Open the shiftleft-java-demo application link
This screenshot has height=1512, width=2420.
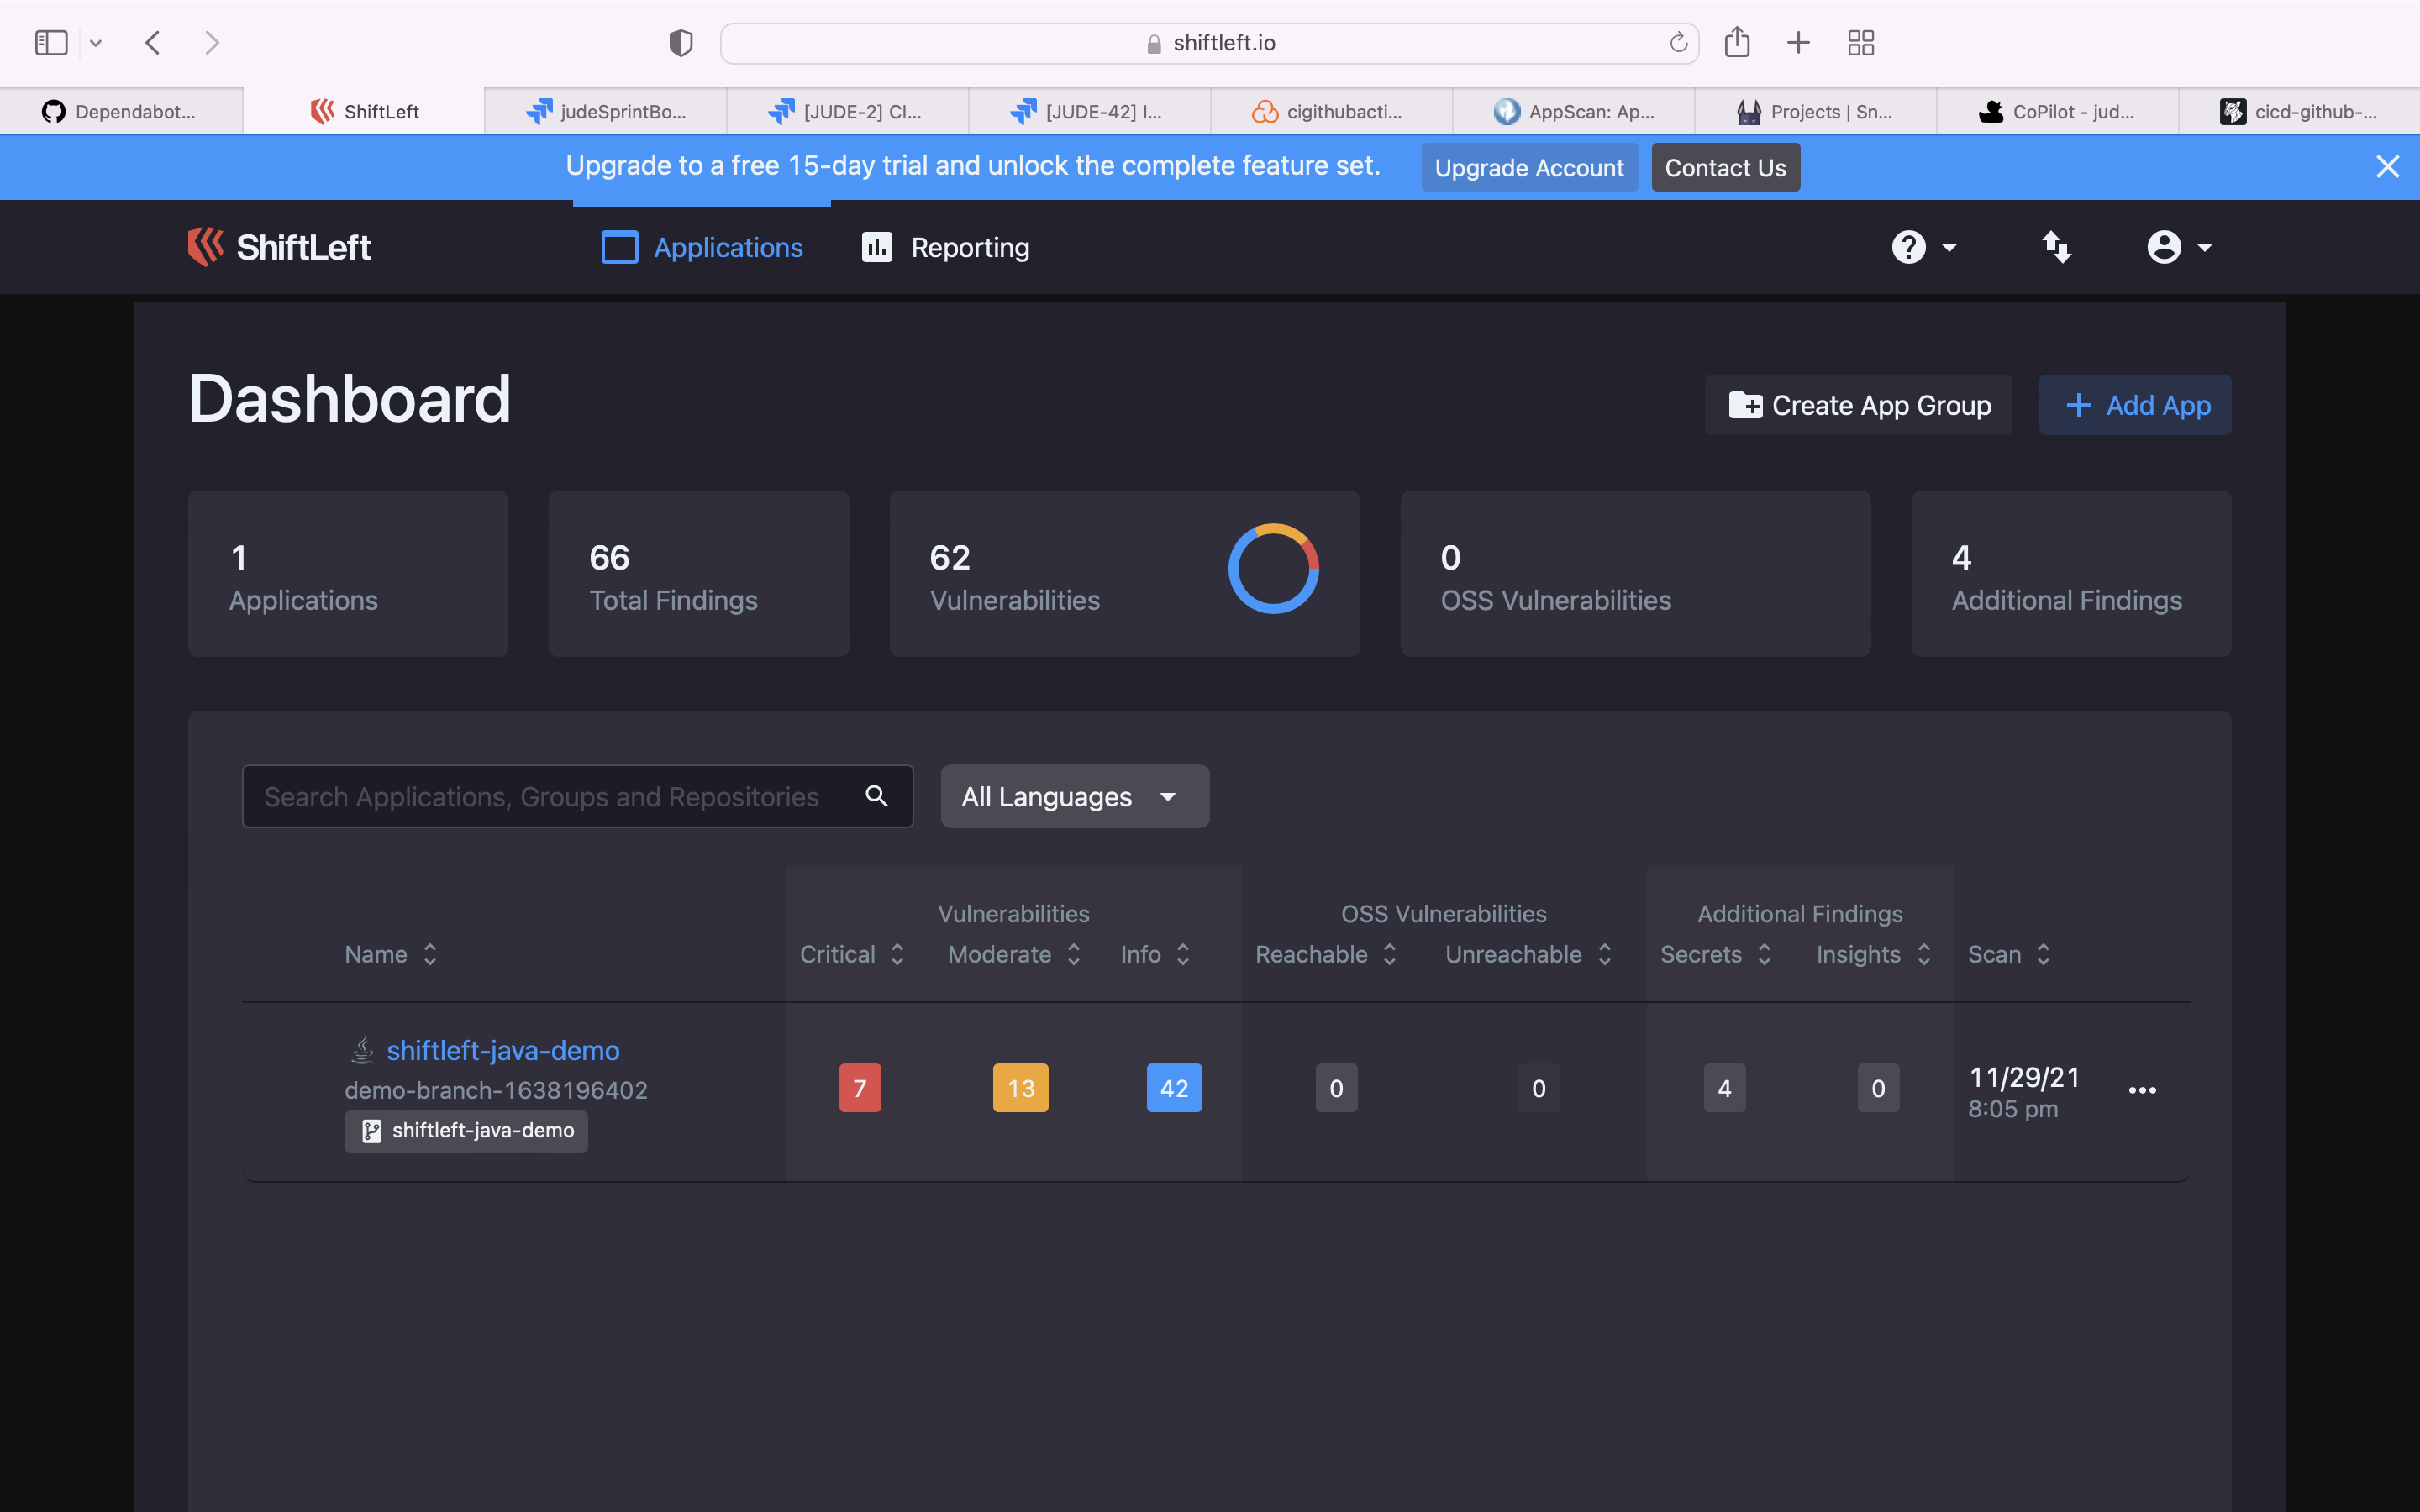(x=502, y=1050)
